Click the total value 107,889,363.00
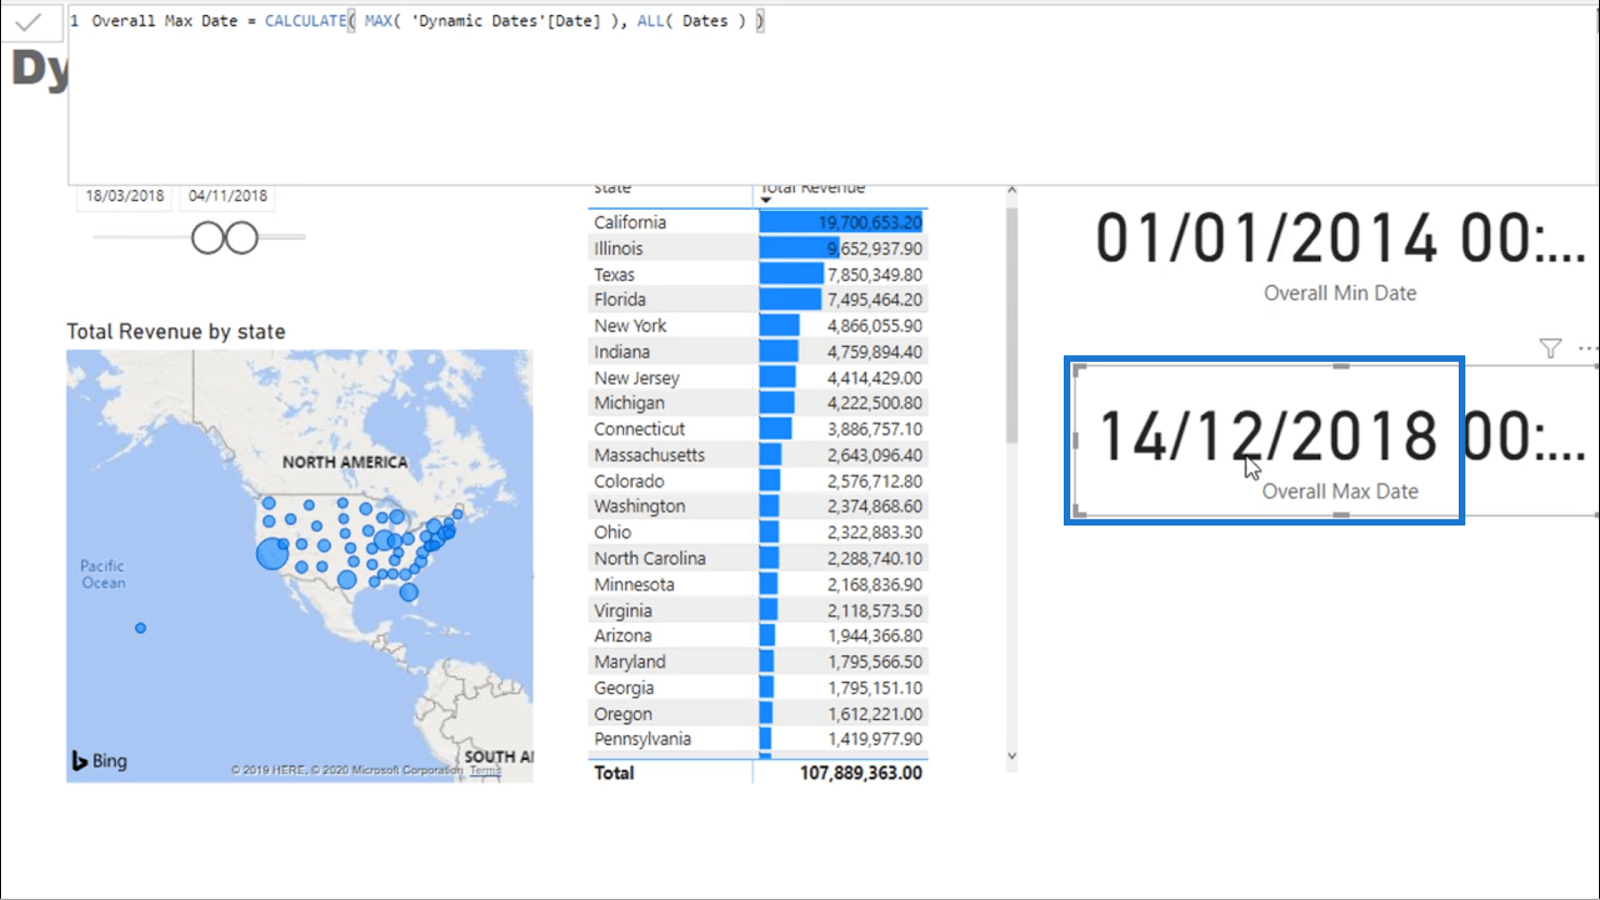The height and width of the screenshot is (900, 1600). click(861, 773)
